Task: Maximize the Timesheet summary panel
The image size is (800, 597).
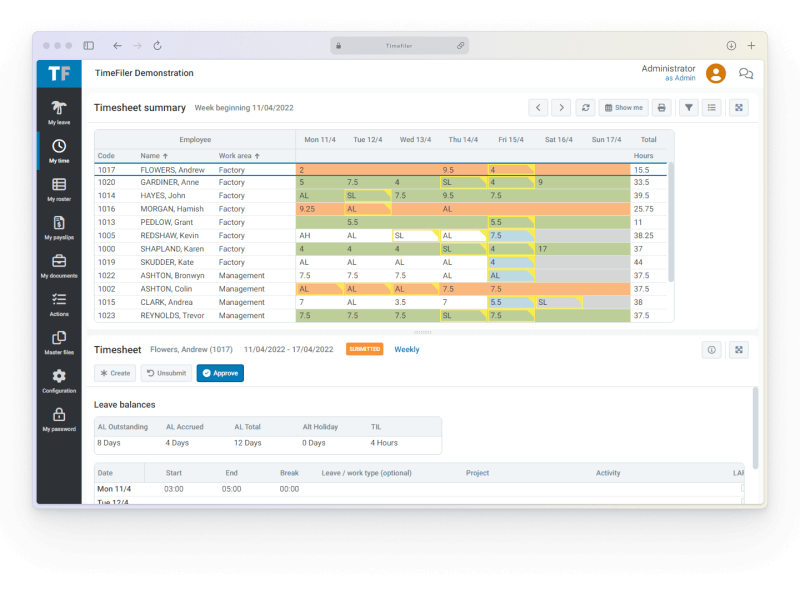Action: [x=739, y=108]
